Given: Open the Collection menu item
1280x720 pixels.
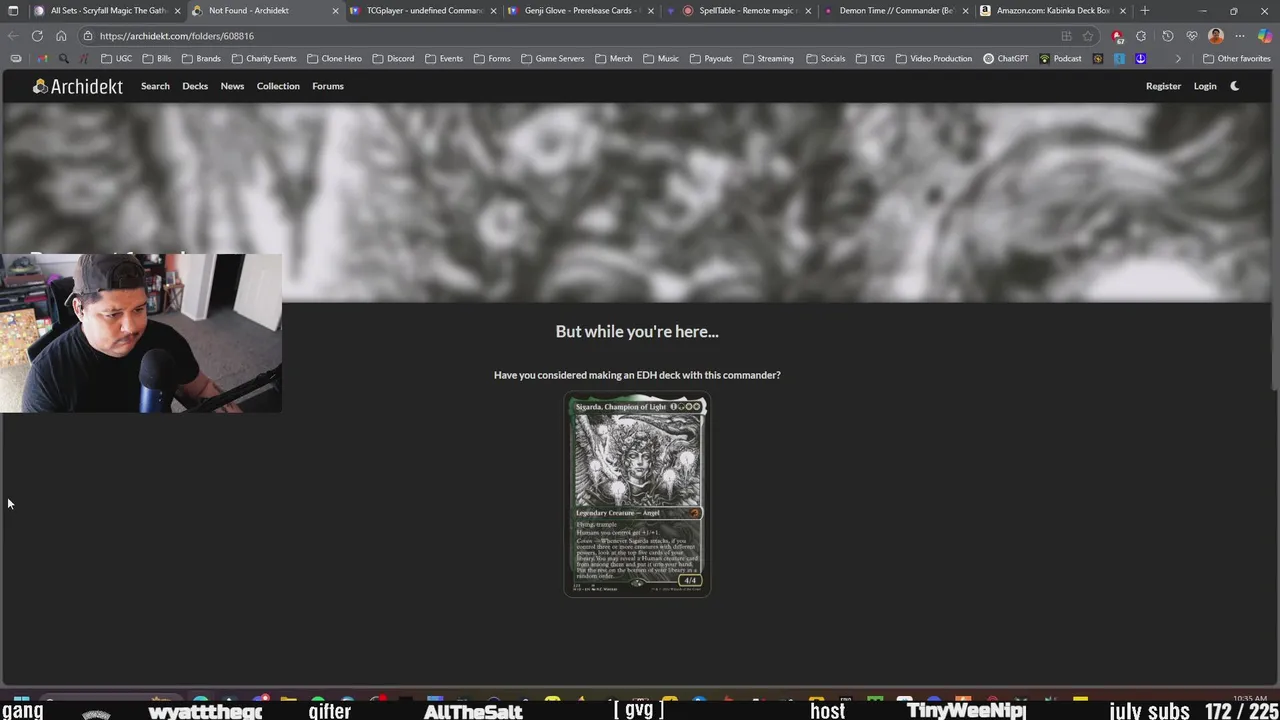Looking at the screenshot, I should tap(278, 86).
